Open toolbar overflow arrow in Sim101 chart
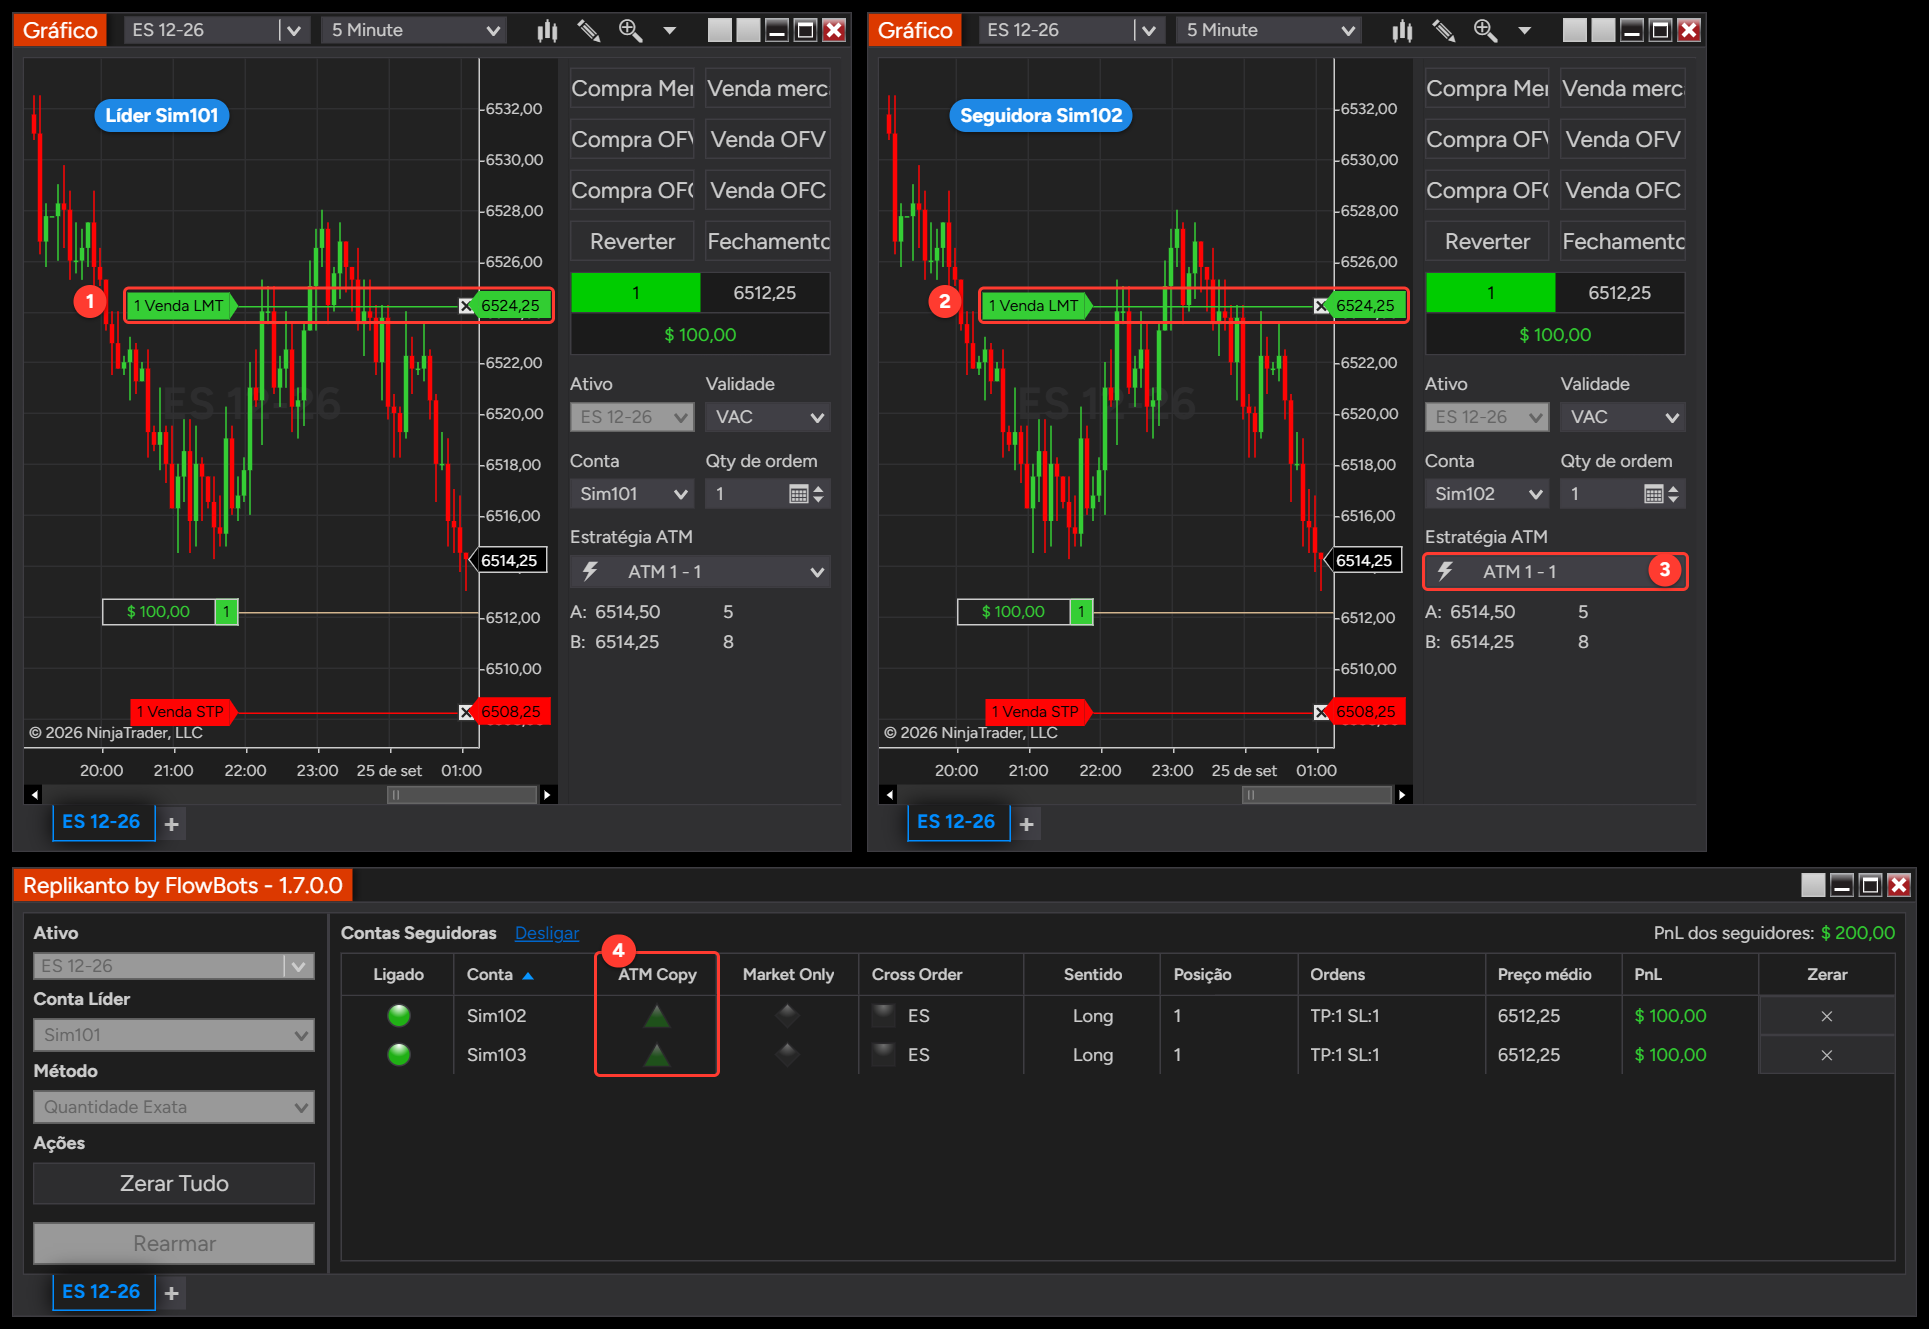Screen dimensions: 1929x1329 tap(670, 31)
